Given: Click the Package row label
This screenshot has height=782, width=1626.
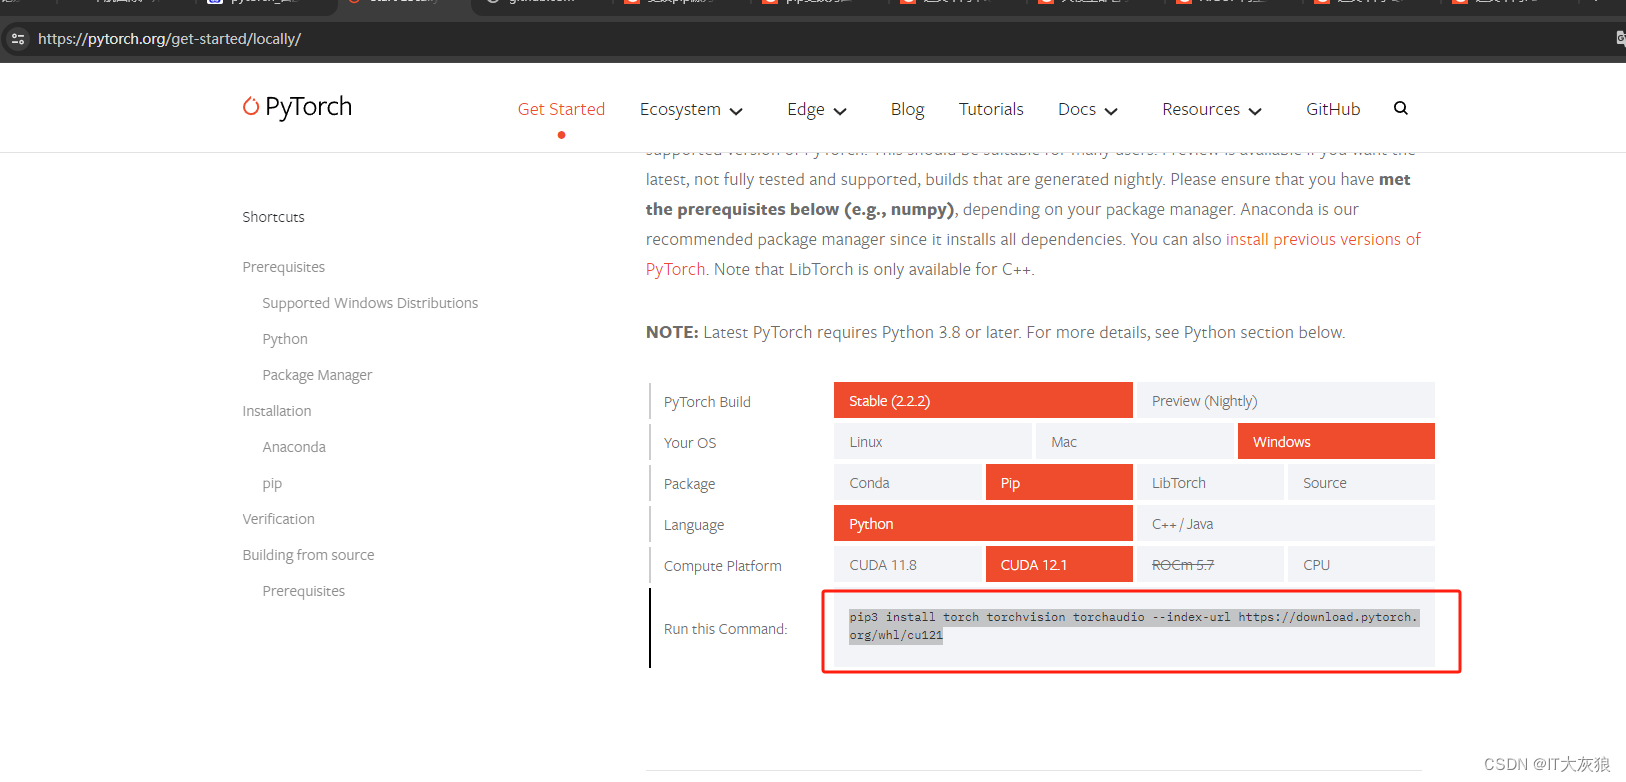Looking at the screenshot, I should 689,484.
